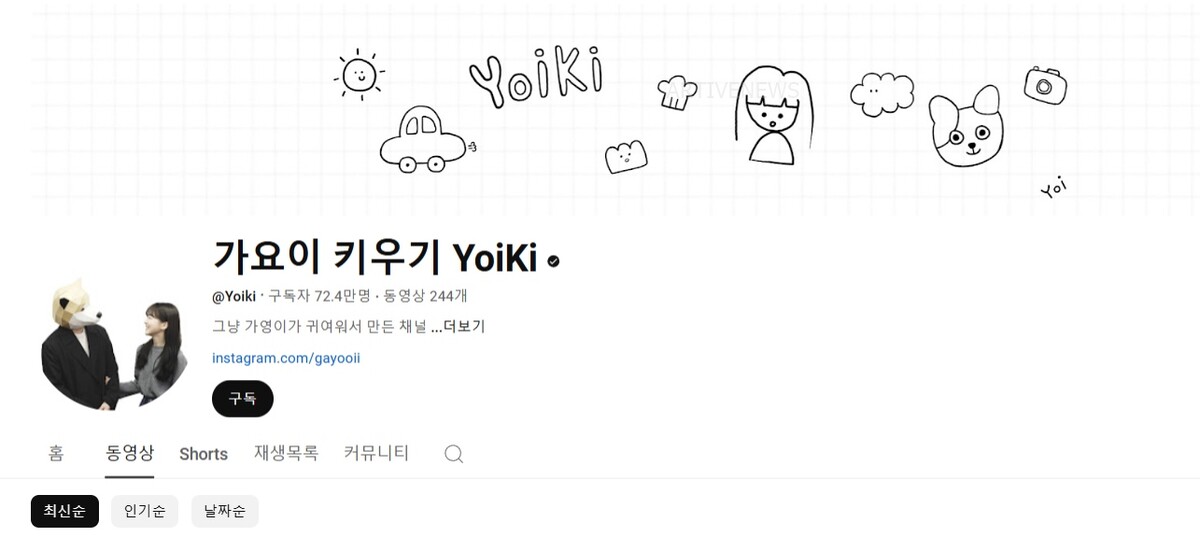
Task: Click the puppy face doodle in banner
Action: pos(966,126)
